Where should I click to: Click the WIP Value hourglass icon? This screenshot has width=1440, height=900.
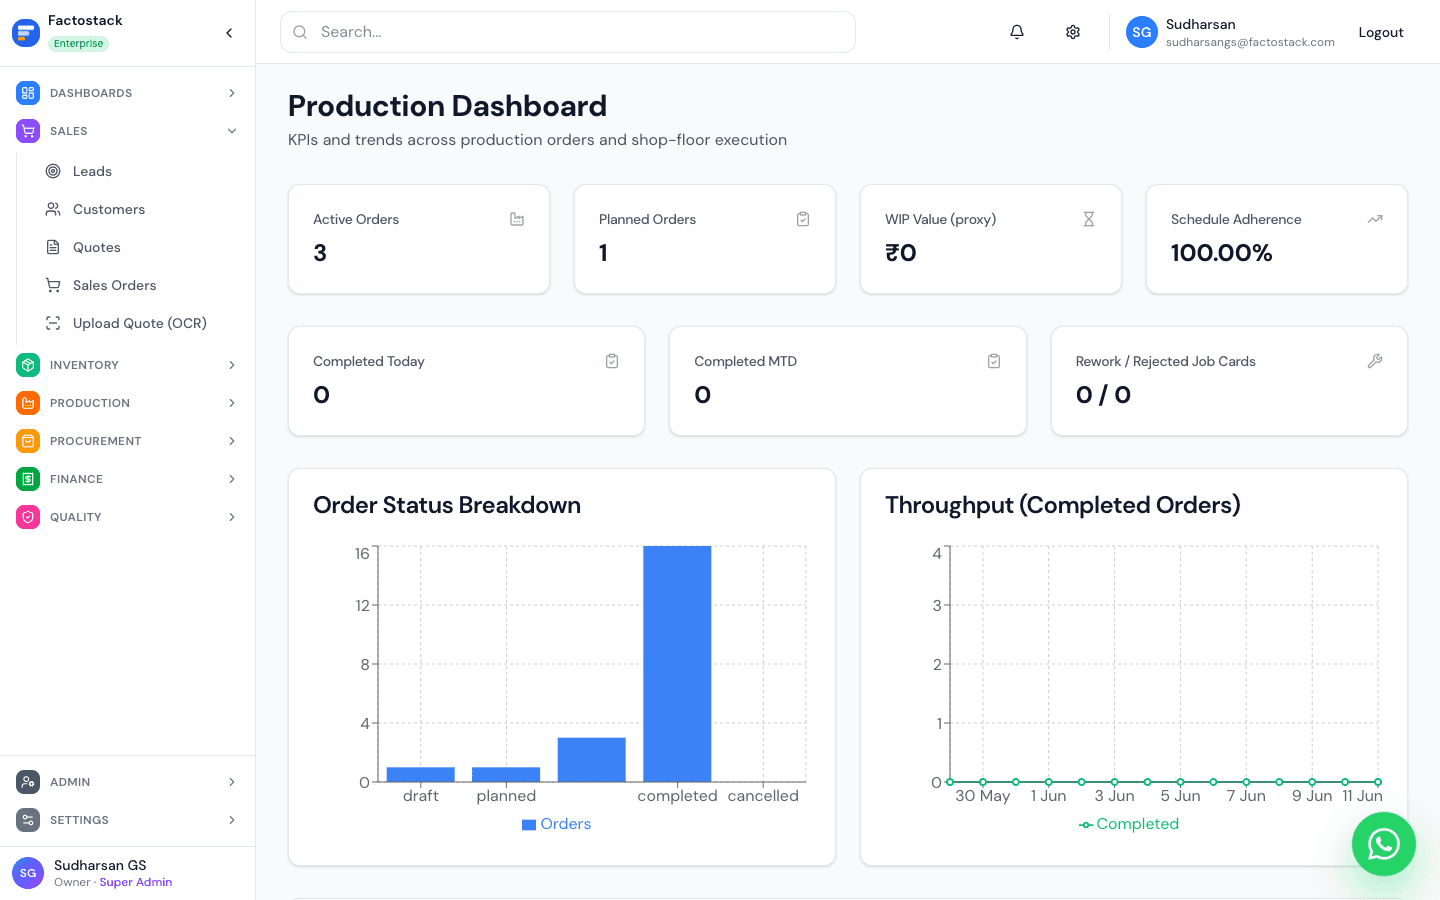coord(1089,219)
